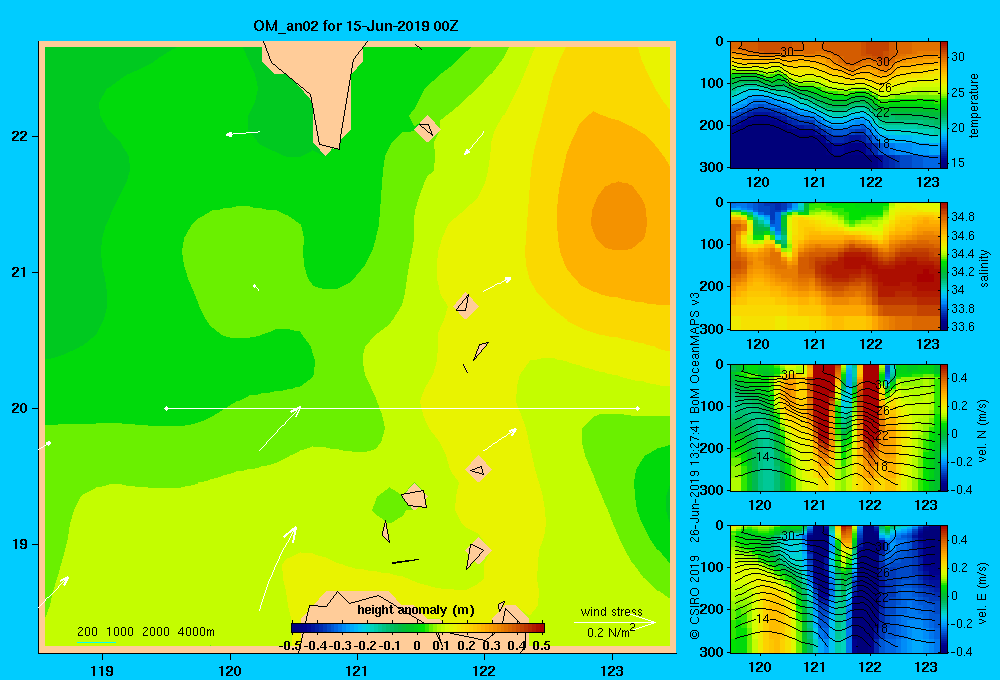Open the temperature cross-section panel
Image resolution: width=1000 pixels, height=680 pixels.
[x=835, y=105]
